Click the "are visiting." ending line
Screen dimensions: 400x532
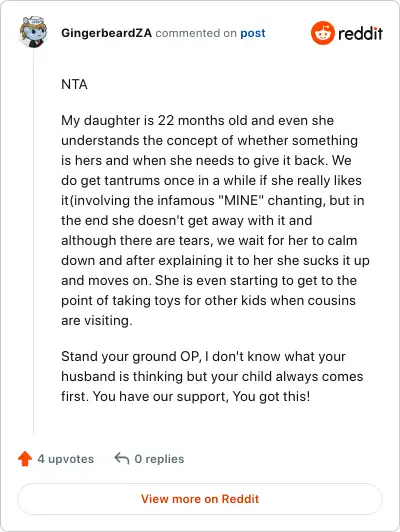coord(97,320)
